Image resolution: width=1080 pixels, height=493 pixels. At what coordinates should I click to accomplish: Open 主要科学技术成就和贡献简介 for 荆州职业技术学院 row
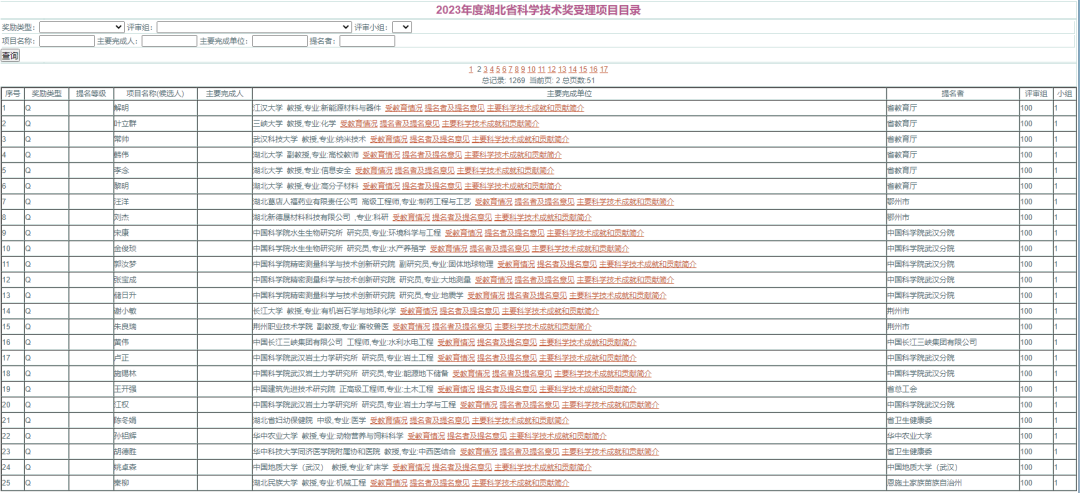tap(543, 326)
